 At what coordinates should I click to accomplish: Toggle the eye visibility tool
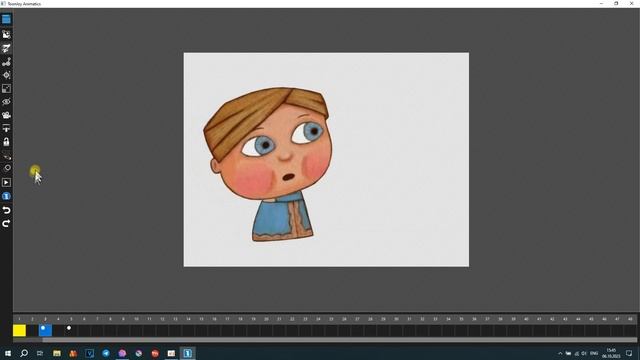point(6,102)
